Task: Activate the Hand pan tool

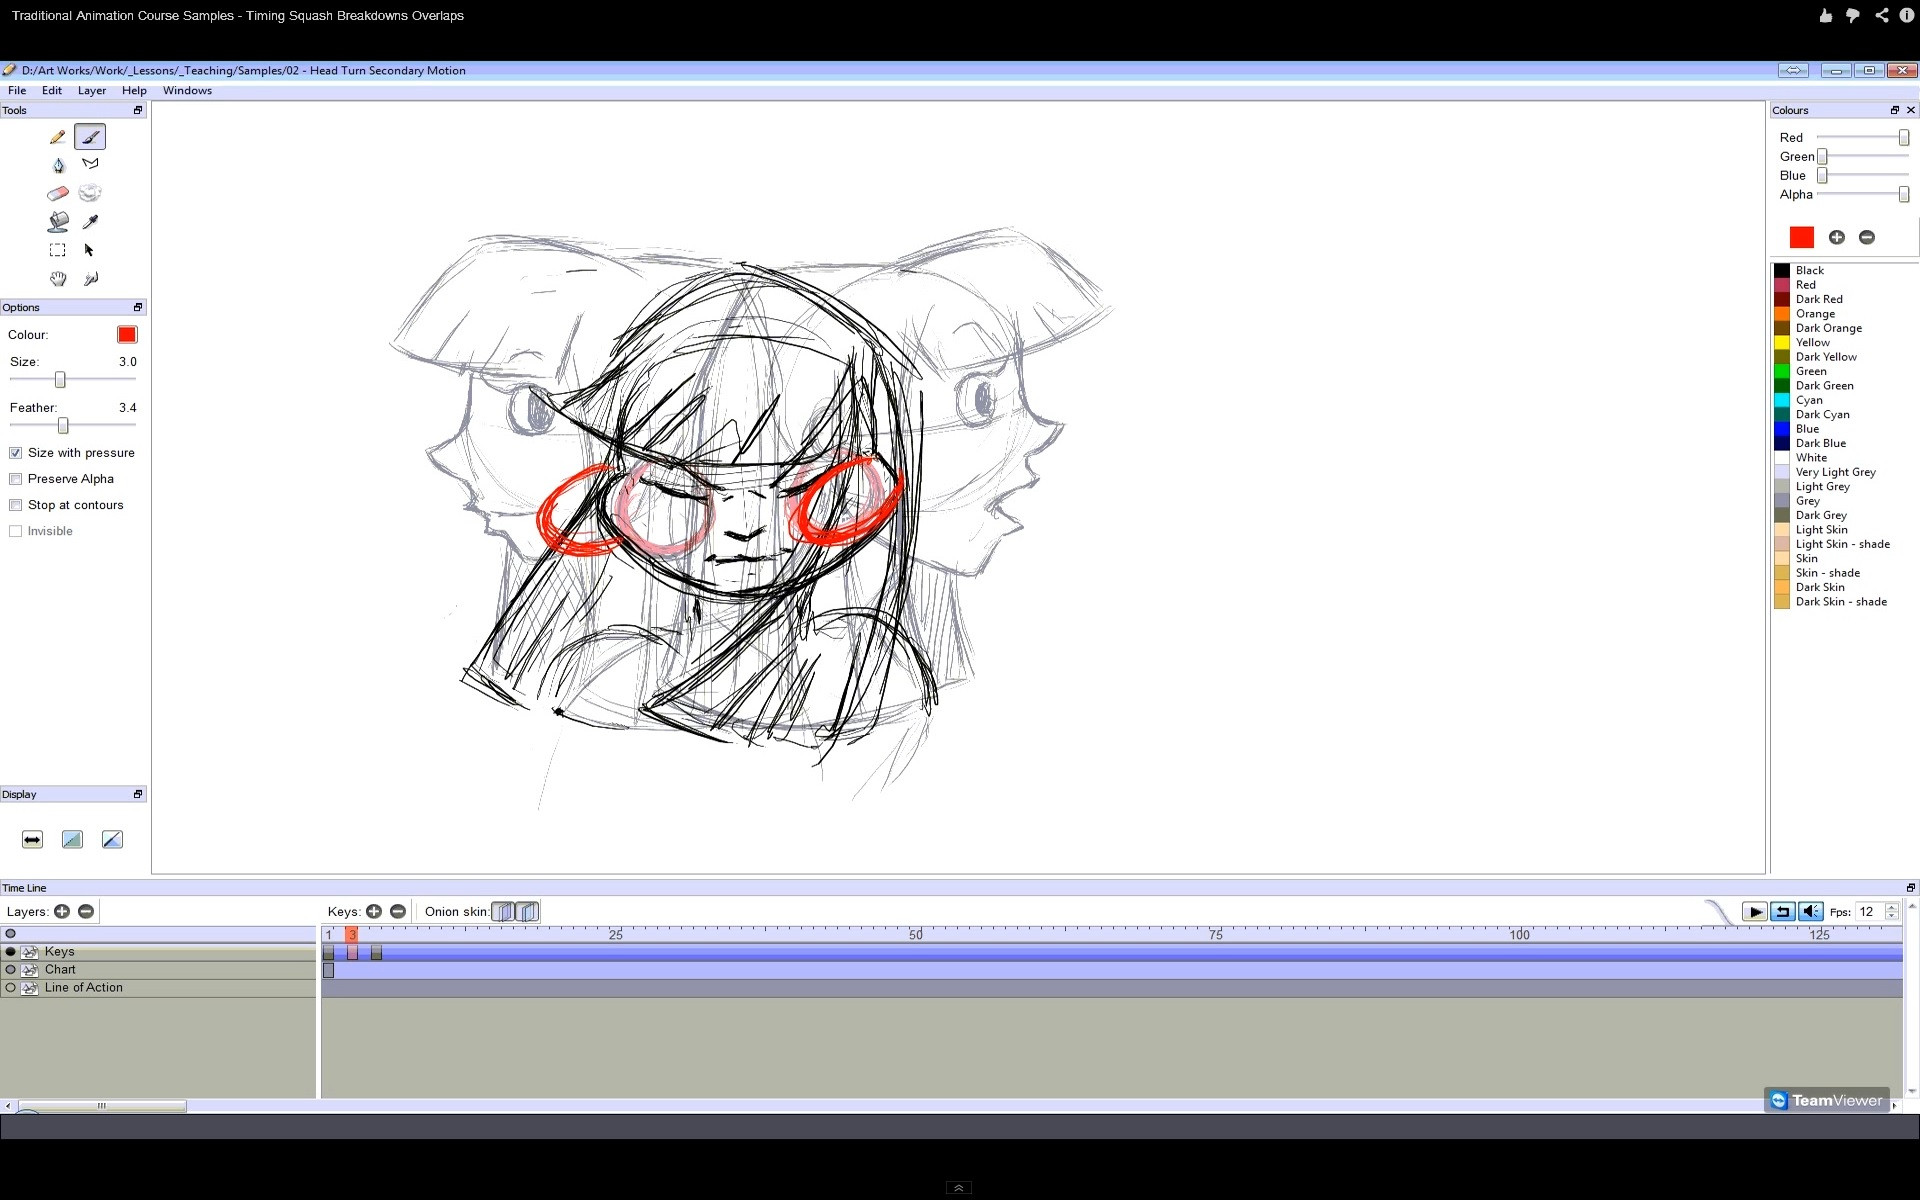Action: (58, 278)
